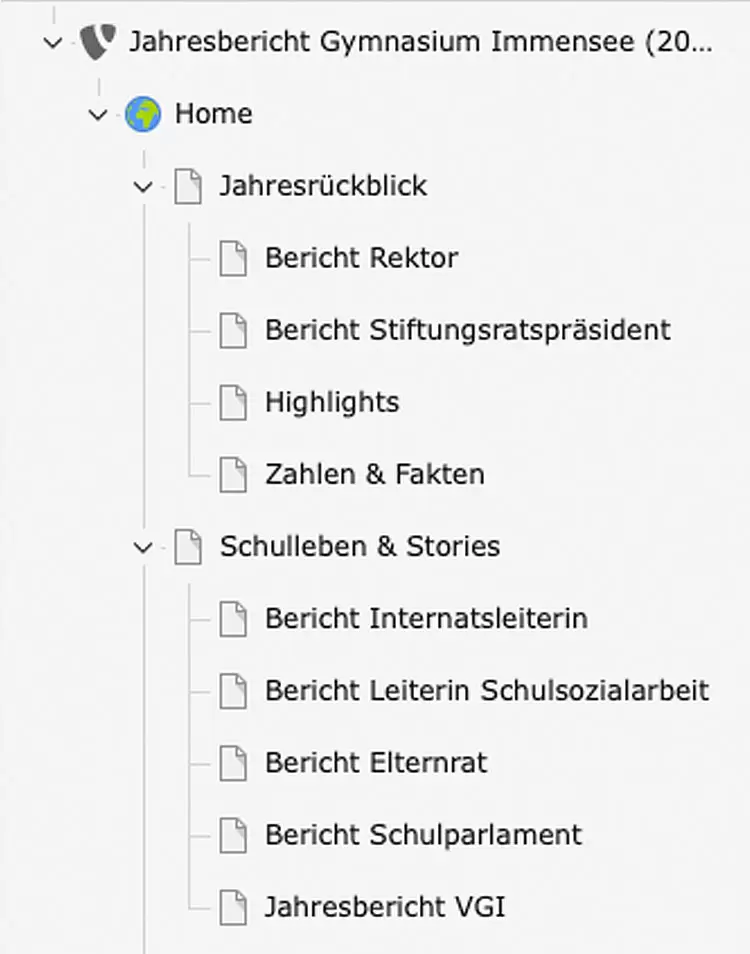Image resolution: width=750 pixels, height=954 pixels.
Task: Select the Bericht Stiftungsratspräsident page
Action: 468,330
